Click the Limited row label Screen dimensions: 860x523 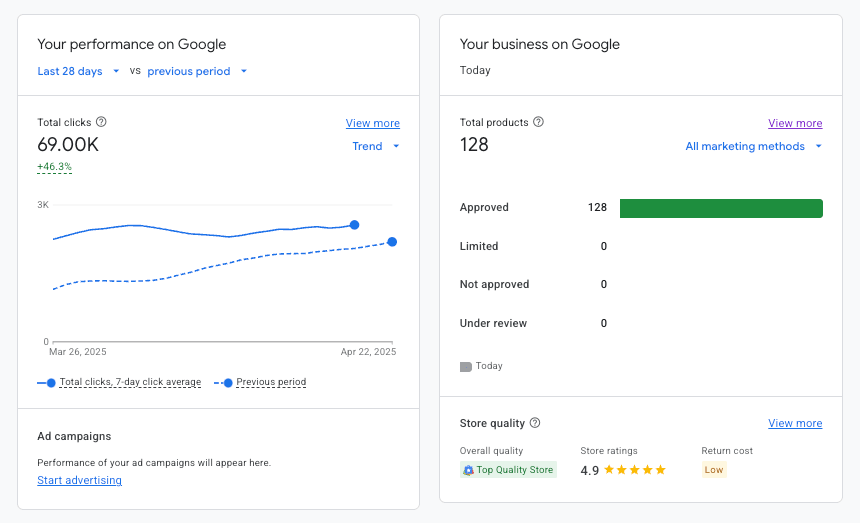click(x=479, y=246)
